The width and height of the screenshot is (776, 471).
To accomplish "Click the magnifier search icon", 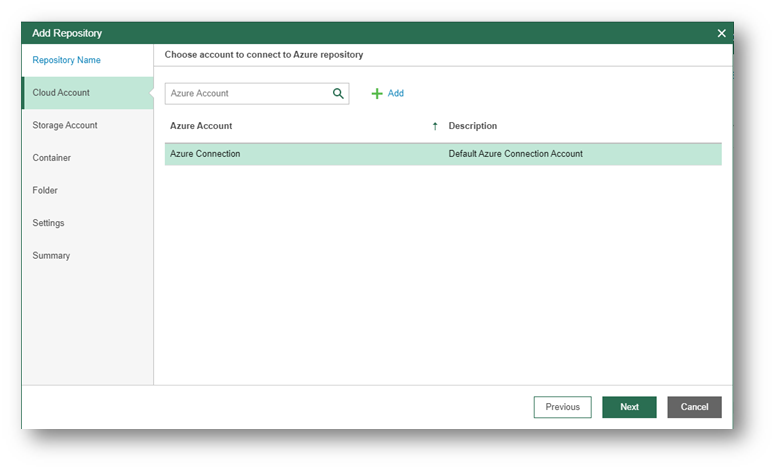I will tap(338, 93).
